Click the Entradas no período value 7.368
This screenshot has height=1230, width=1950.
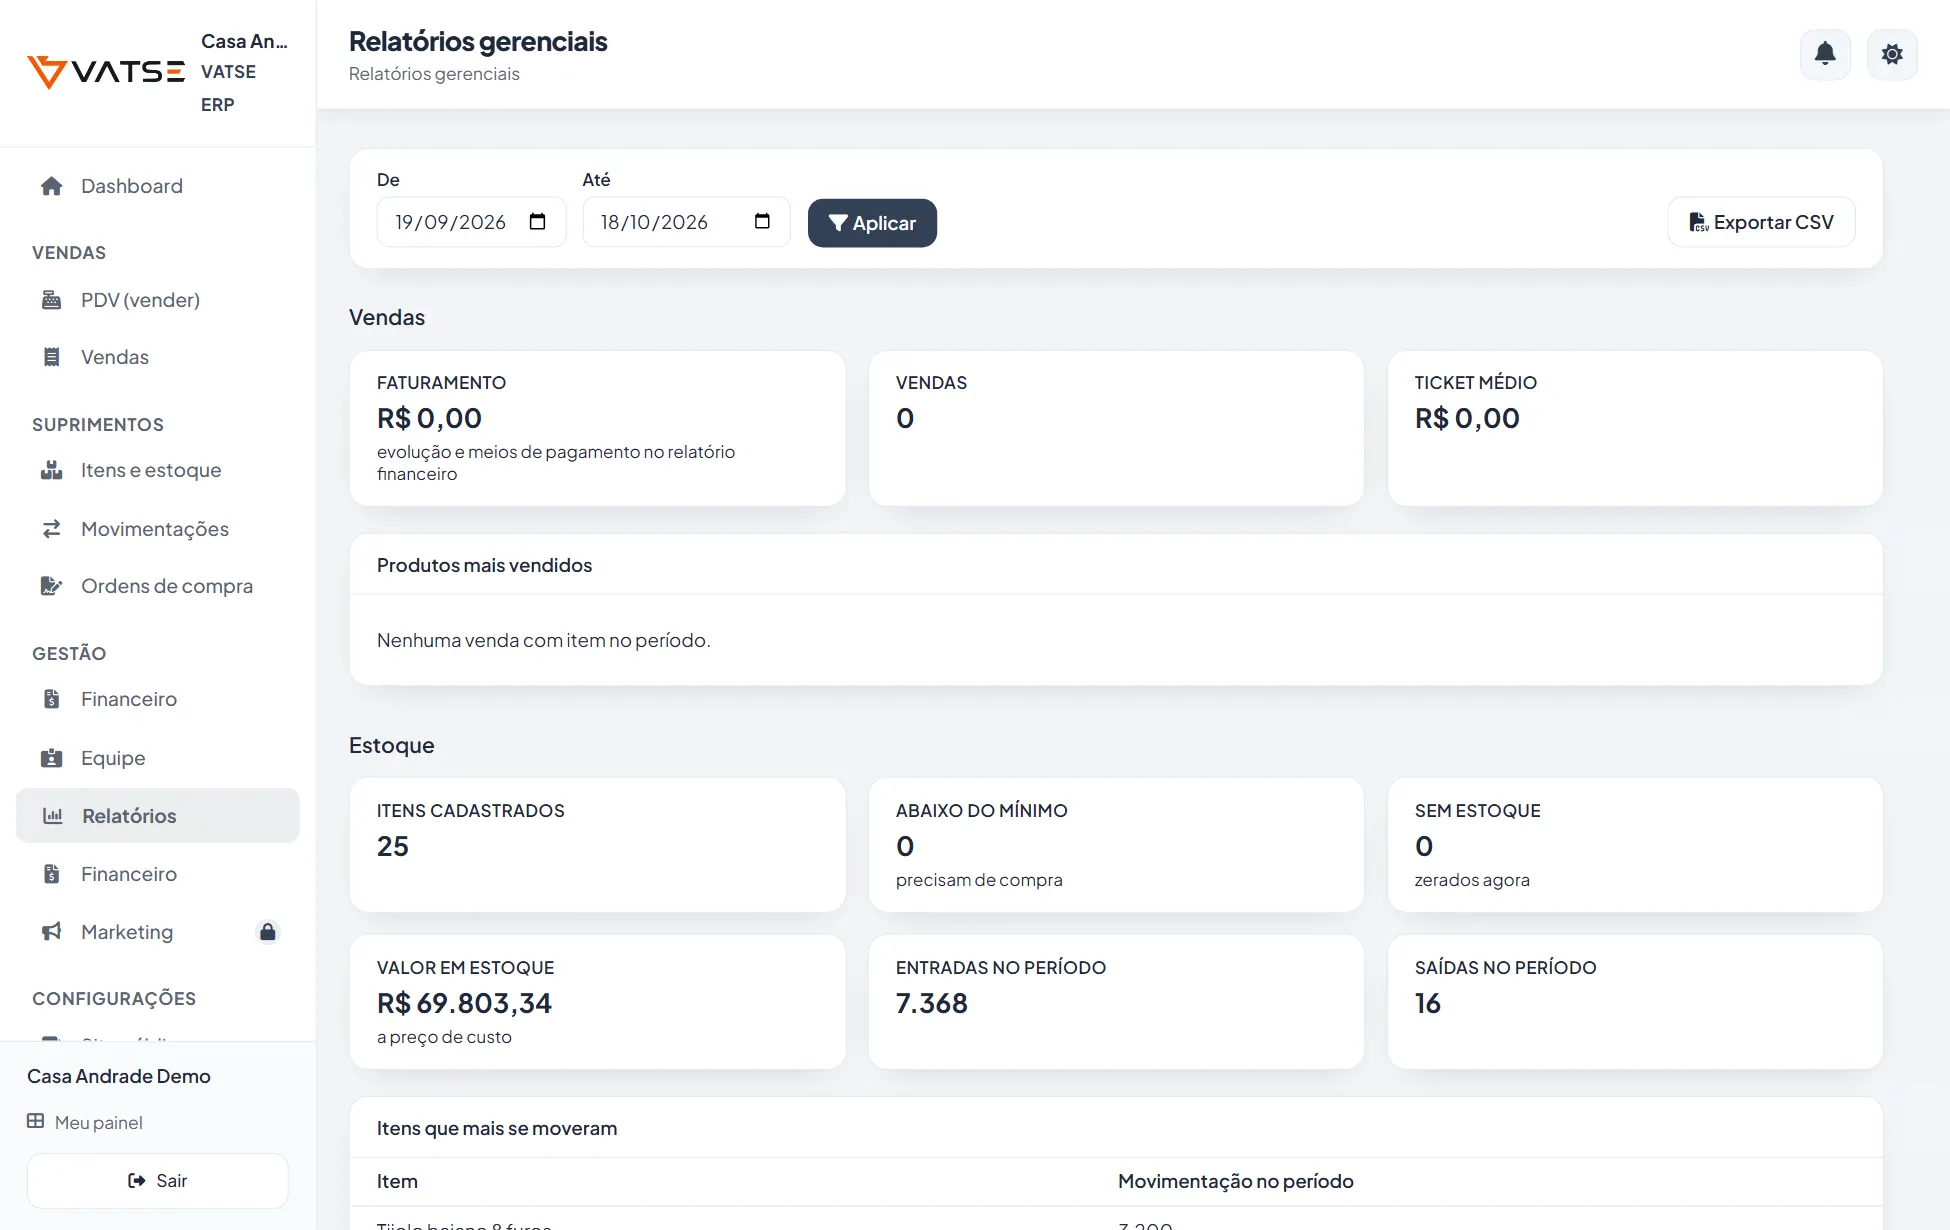coord(931,1003)
